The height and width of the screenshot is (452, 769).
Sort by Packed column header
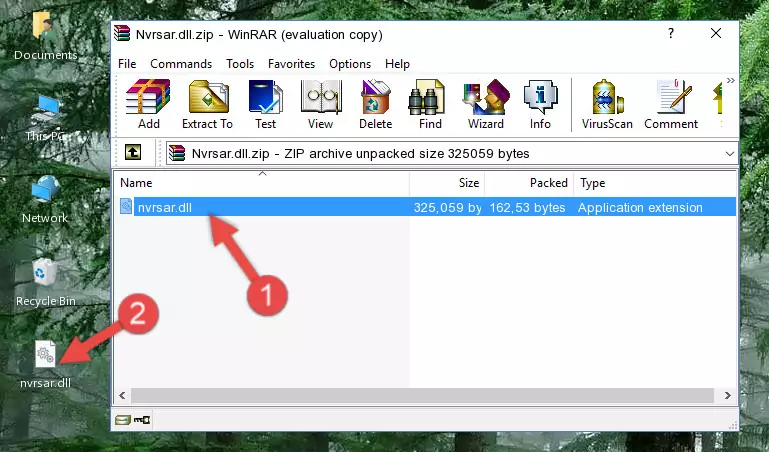tap(529, 183)
